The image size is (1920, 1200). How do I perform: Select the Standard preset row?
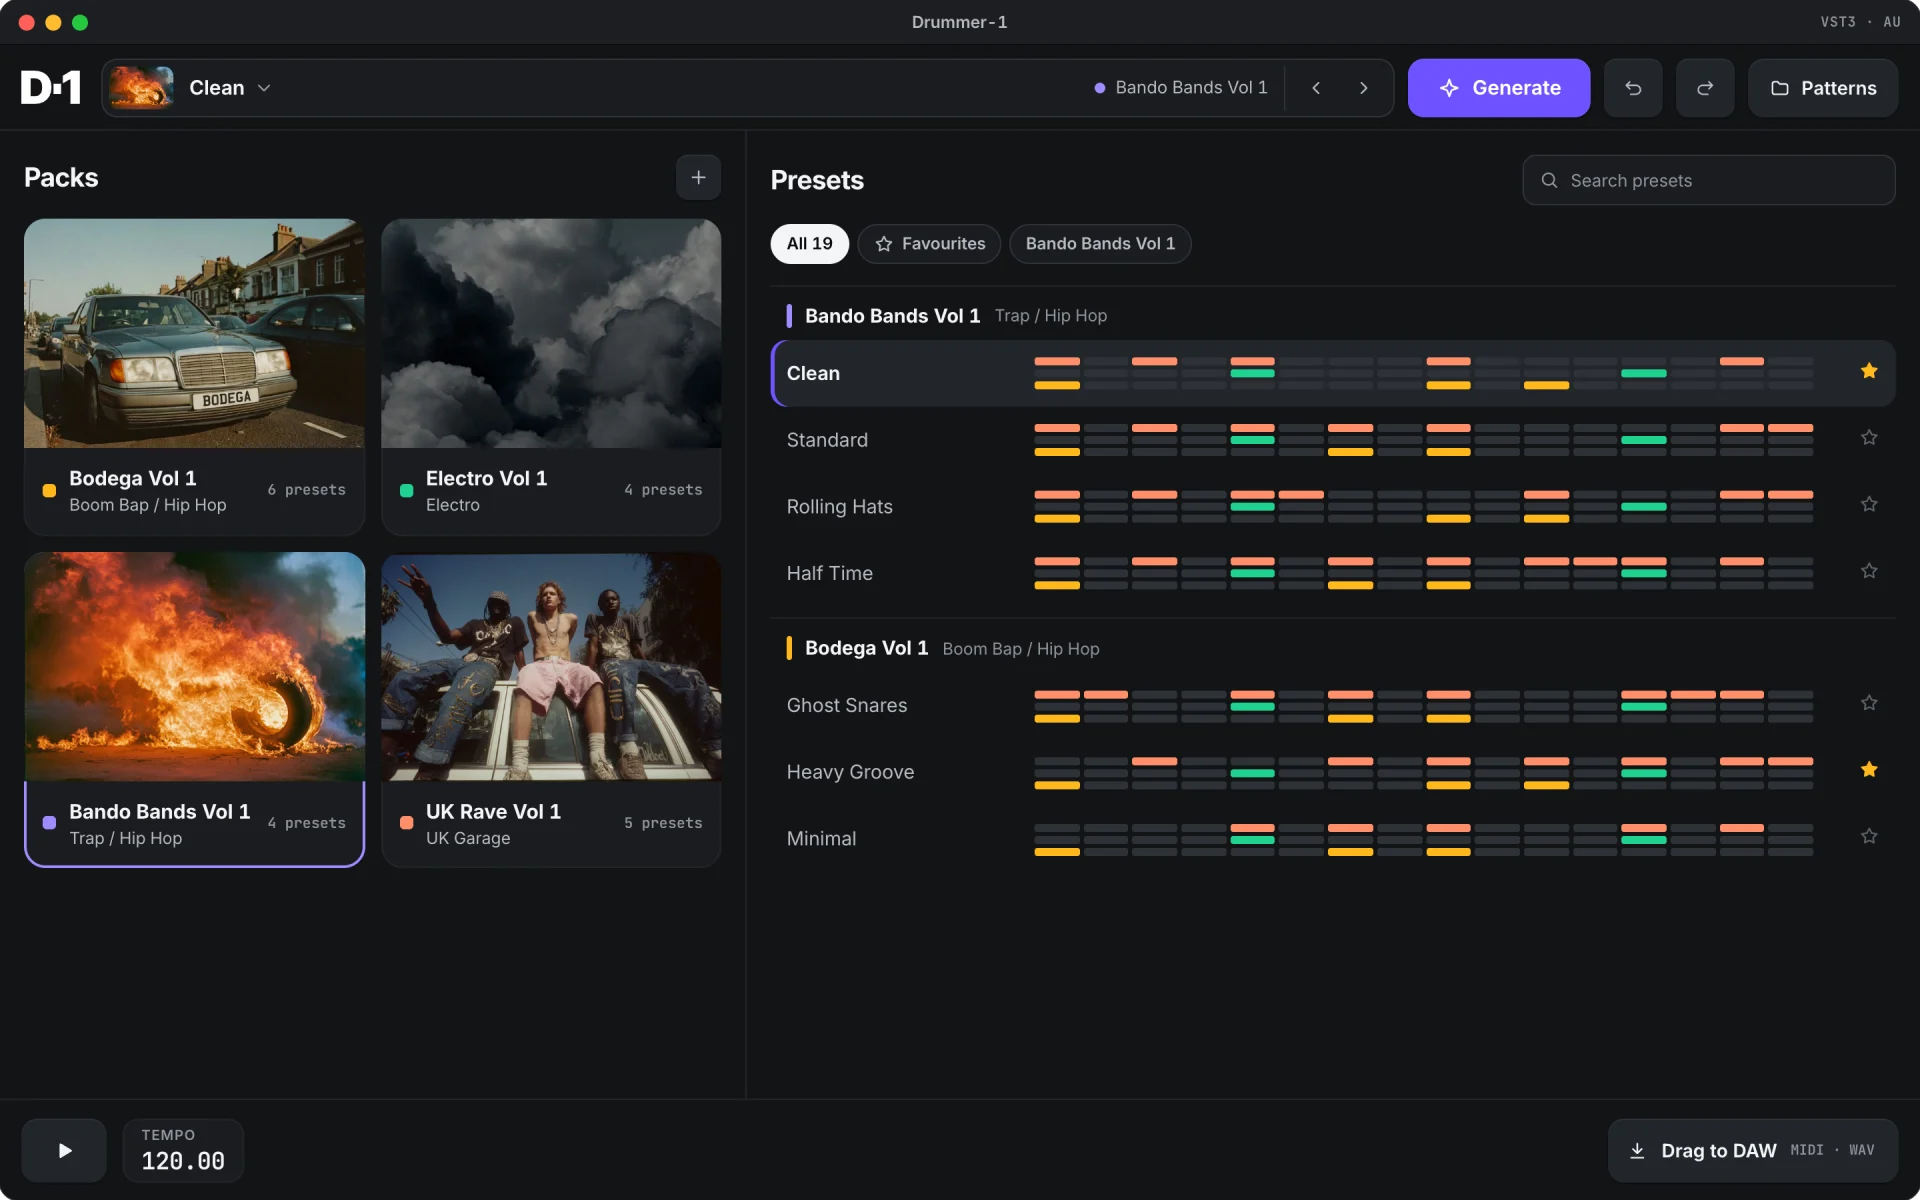coord(1333,440)
